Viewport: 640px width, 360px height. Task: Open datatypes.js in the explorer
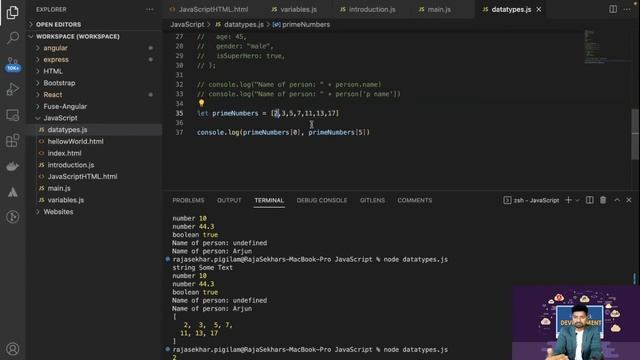click(x=67, y=130)
